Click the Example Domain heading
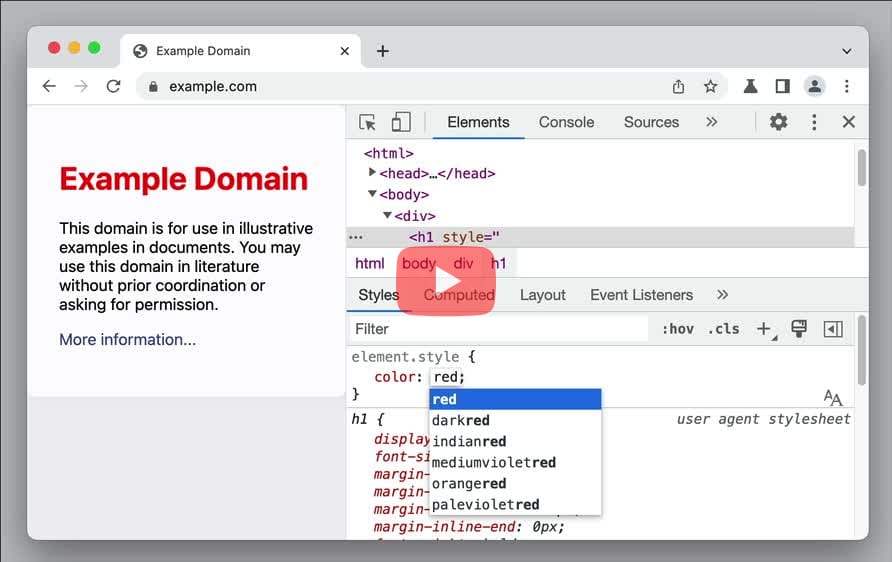 click(183, 179)
